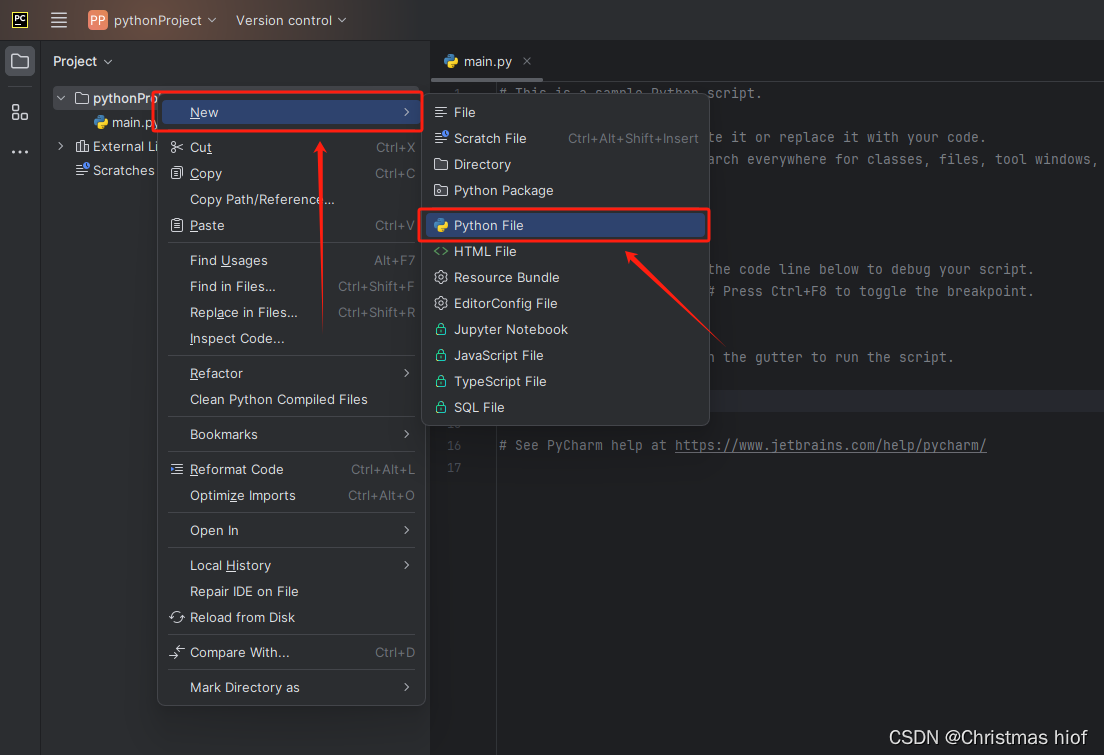Click the Cut scissors icon

177,147
